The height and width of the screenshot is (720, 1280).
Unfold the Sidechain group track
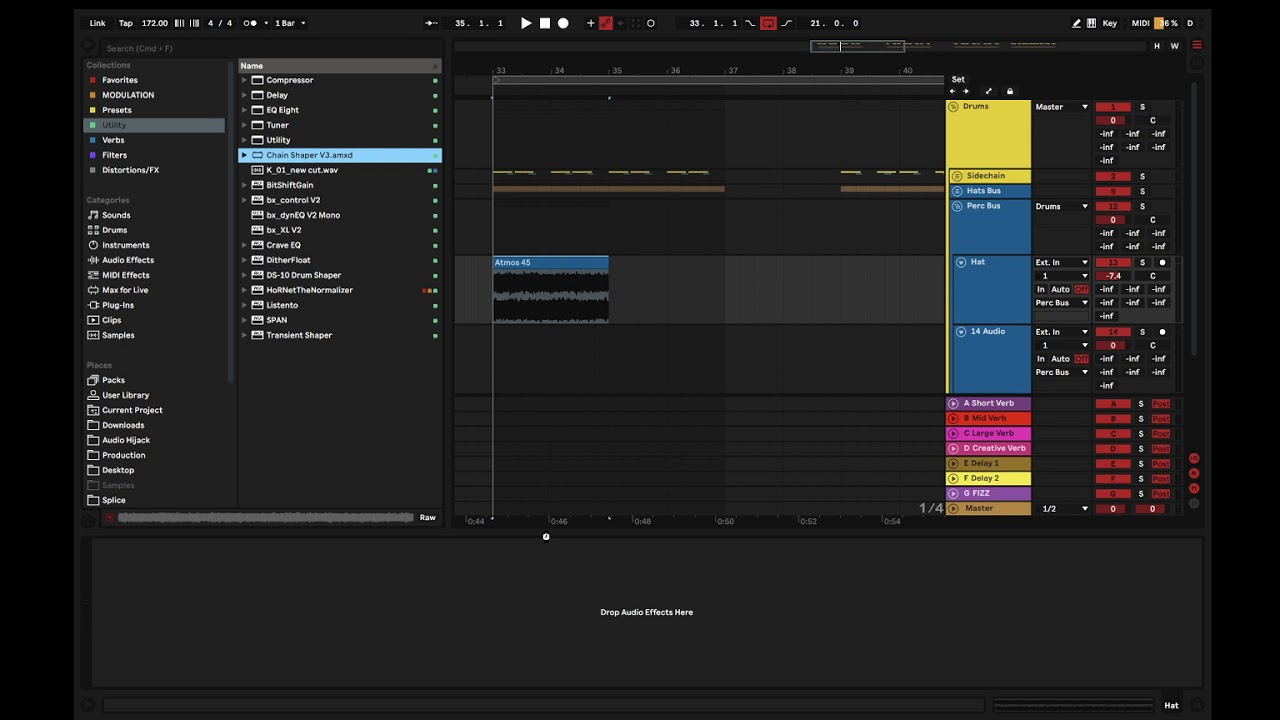956,176
